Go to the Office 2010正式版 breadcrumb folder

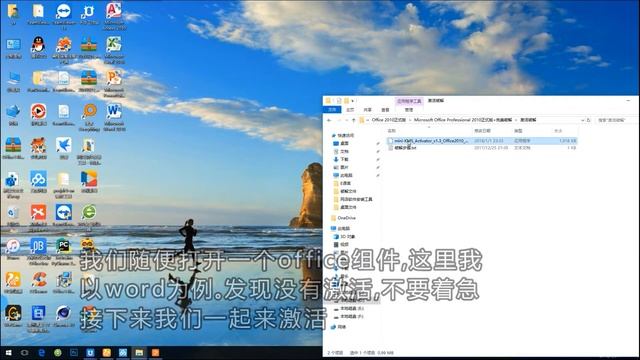point(389,120)
